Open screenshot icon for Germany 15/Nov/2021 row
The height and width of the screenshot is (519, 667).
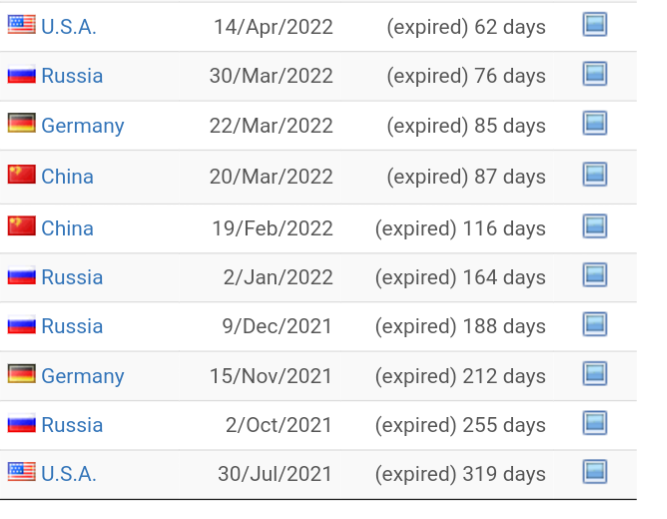point(594,374)
